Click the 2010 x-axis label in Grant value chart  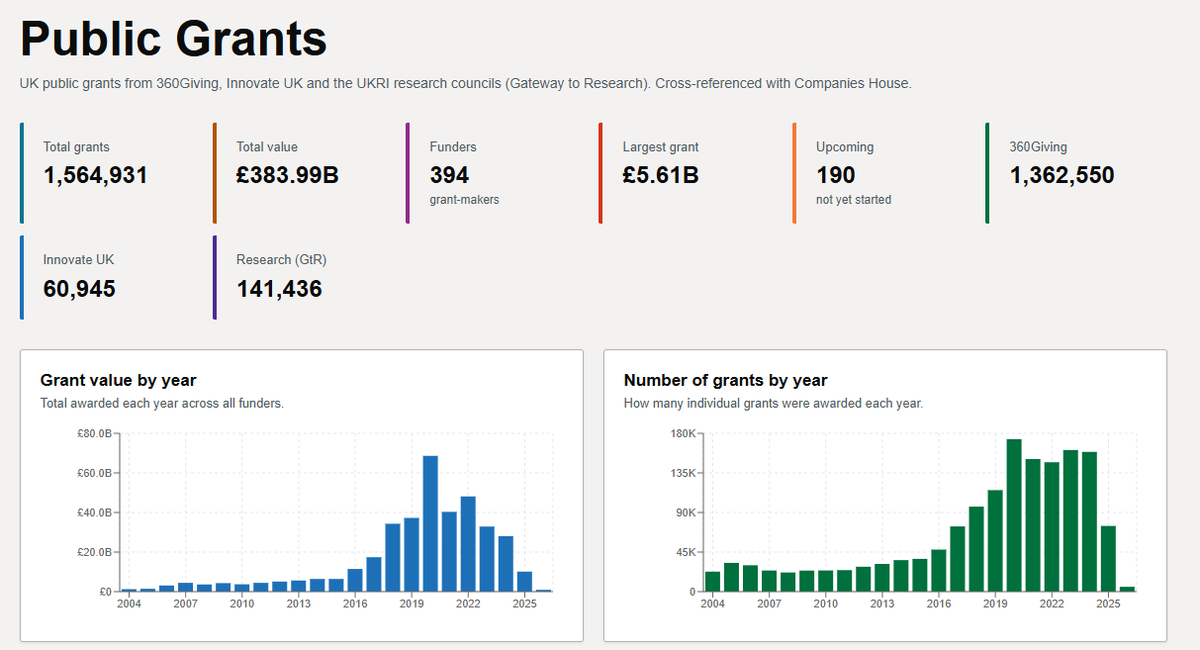(242, 604)
